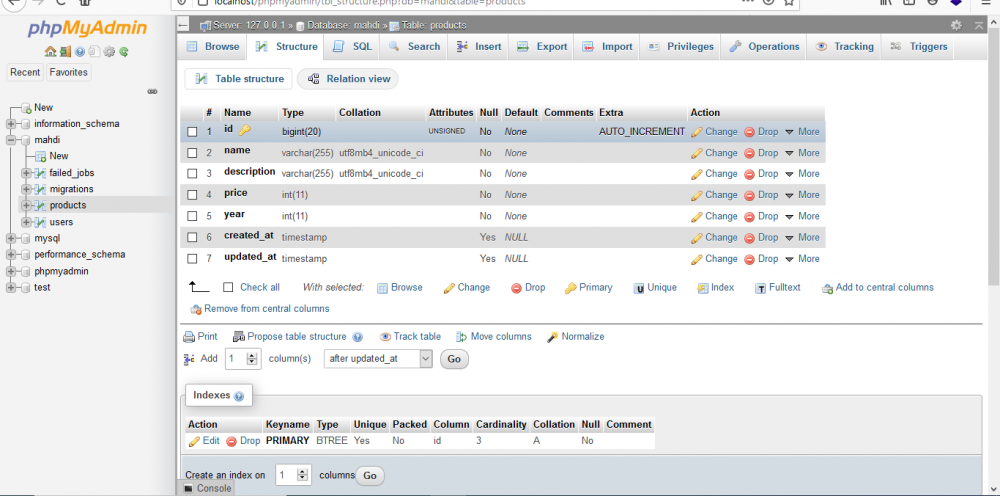The height and width of the screenshot is (496, 1000).
Task: Click With selected Unique icon
Action: (638, 288)
